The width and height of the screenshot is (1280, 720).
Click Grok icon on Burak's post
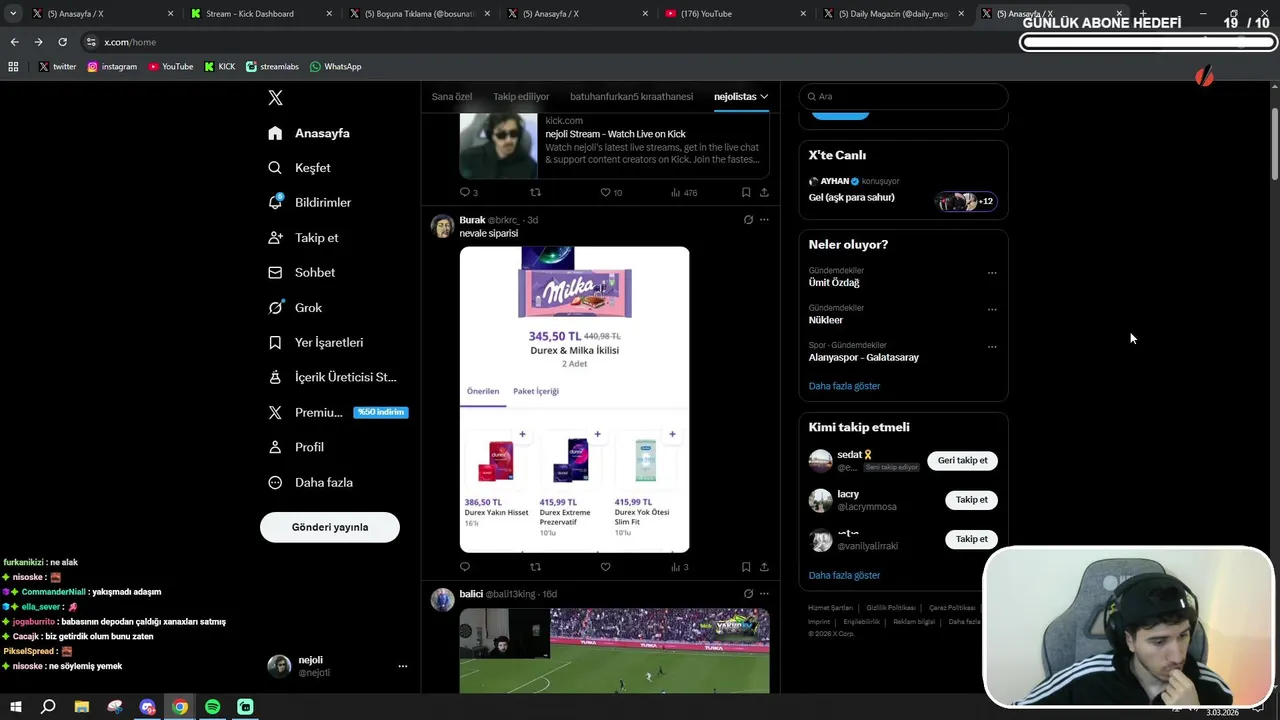748,219
